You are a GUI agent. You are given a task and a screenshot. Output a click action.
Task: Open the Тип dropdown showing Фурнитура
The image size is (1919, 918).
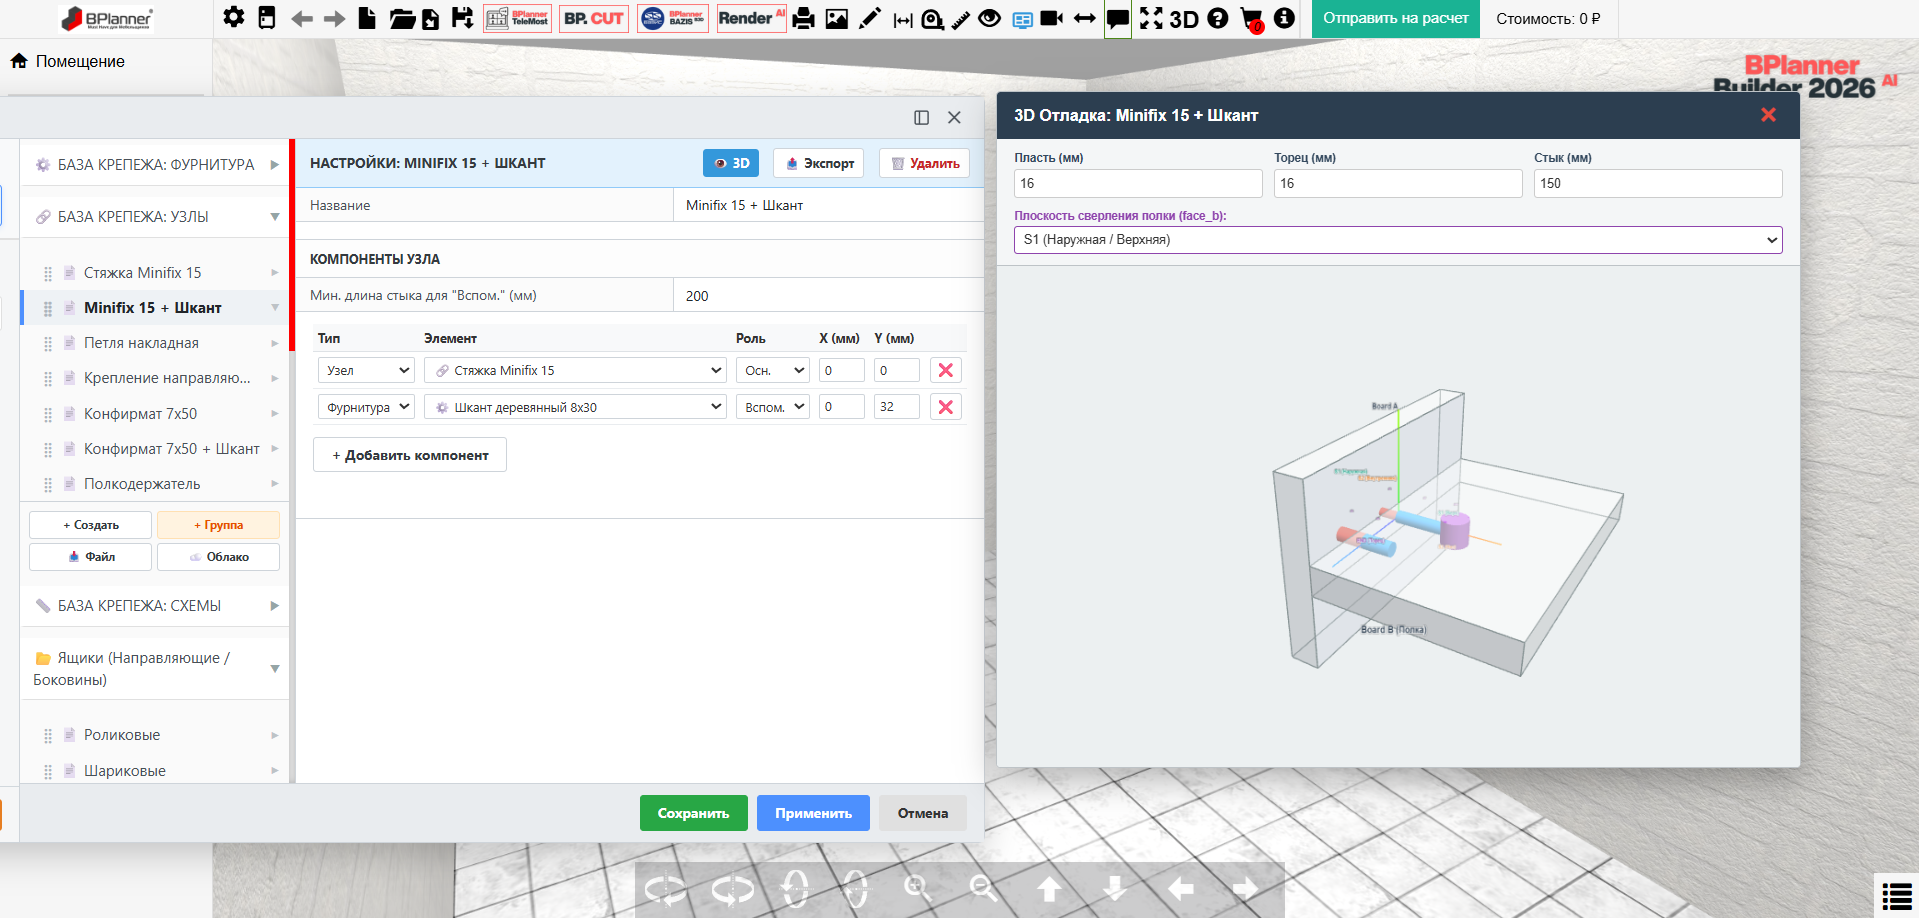[366, 407]
